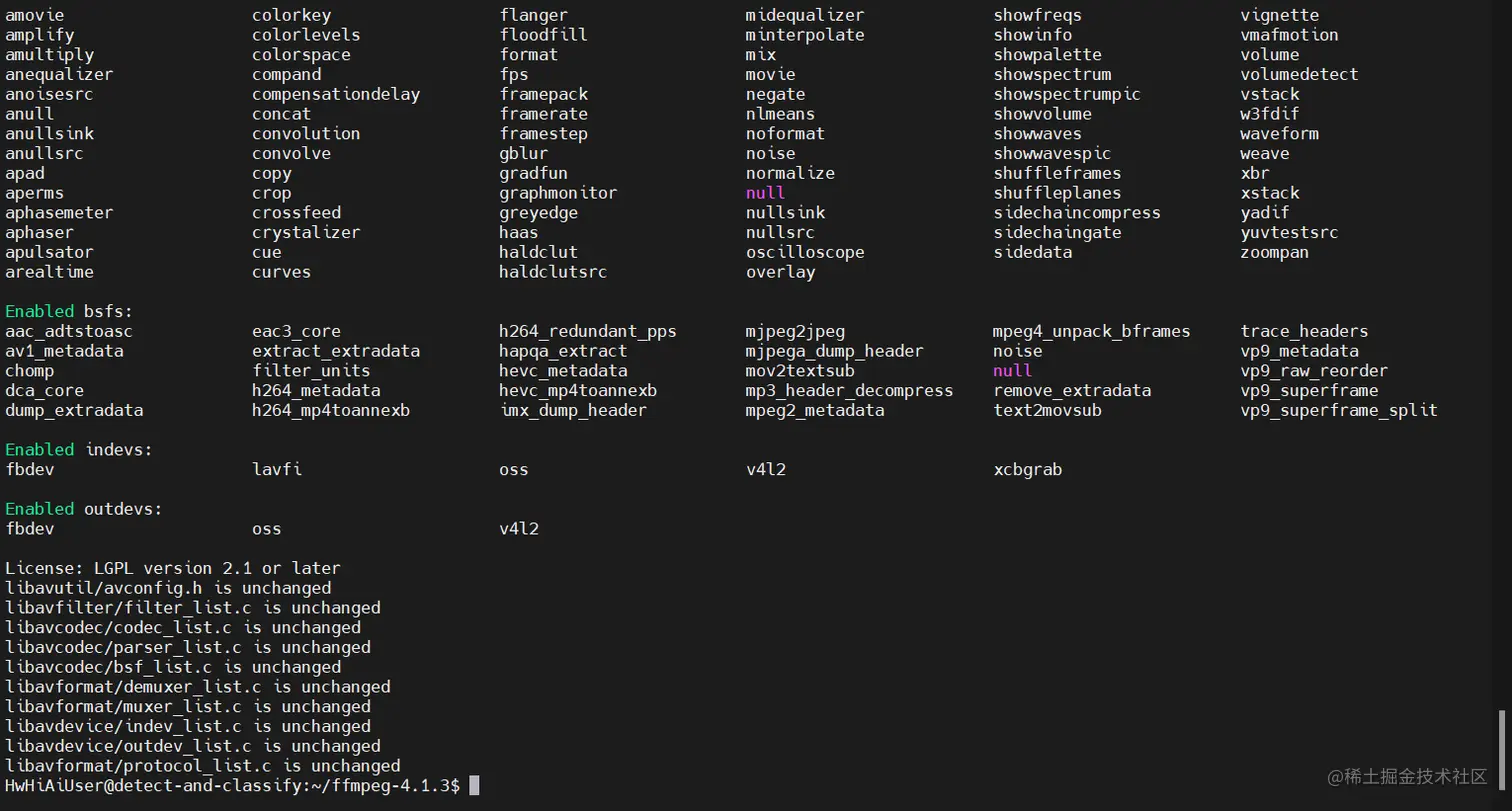The width and height of the screenshot is (1512, 811).
Task: Select the 'Enabled indevs:' heading
Action: coord(79,450)
